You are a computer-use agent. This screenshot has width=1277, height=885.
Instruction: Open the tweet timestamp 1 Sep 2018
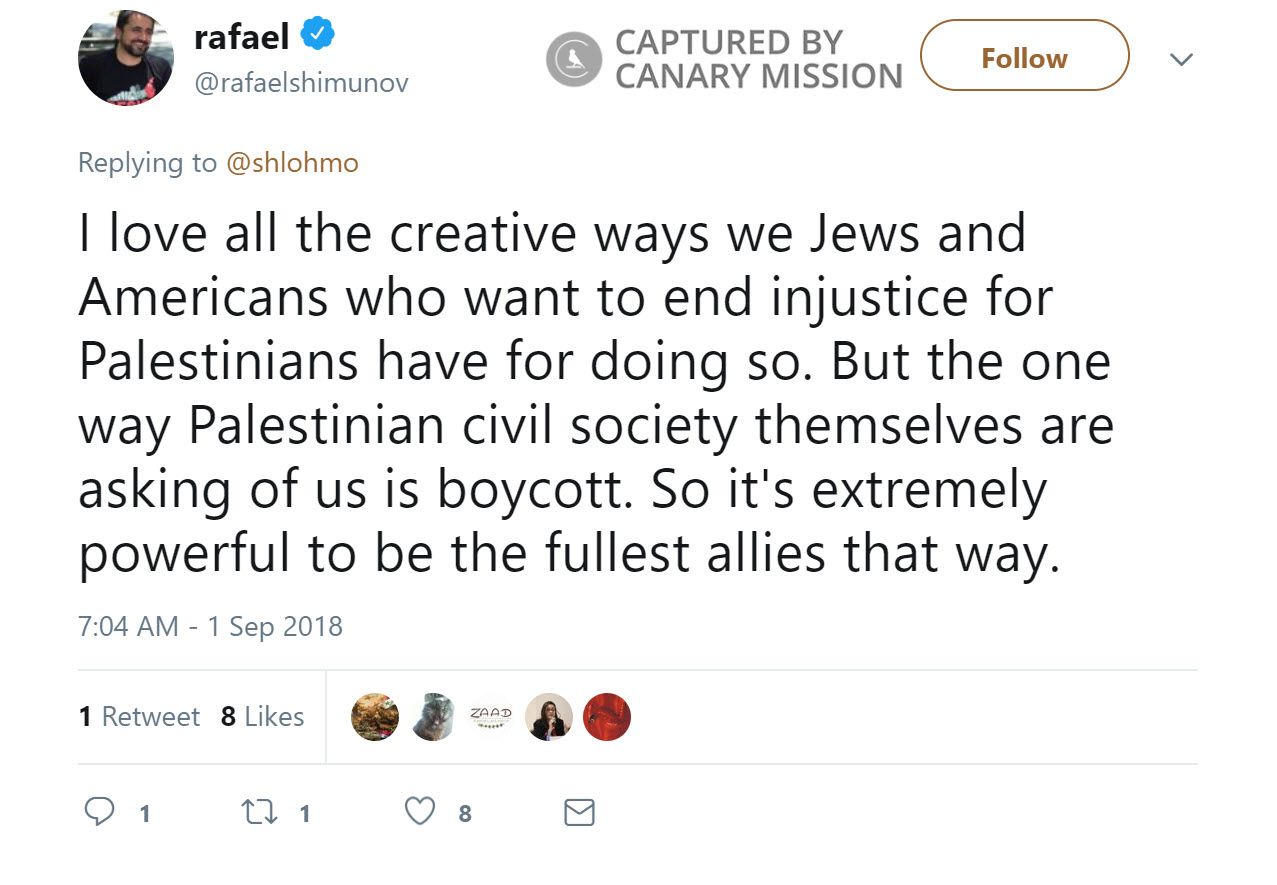(210, 626)
